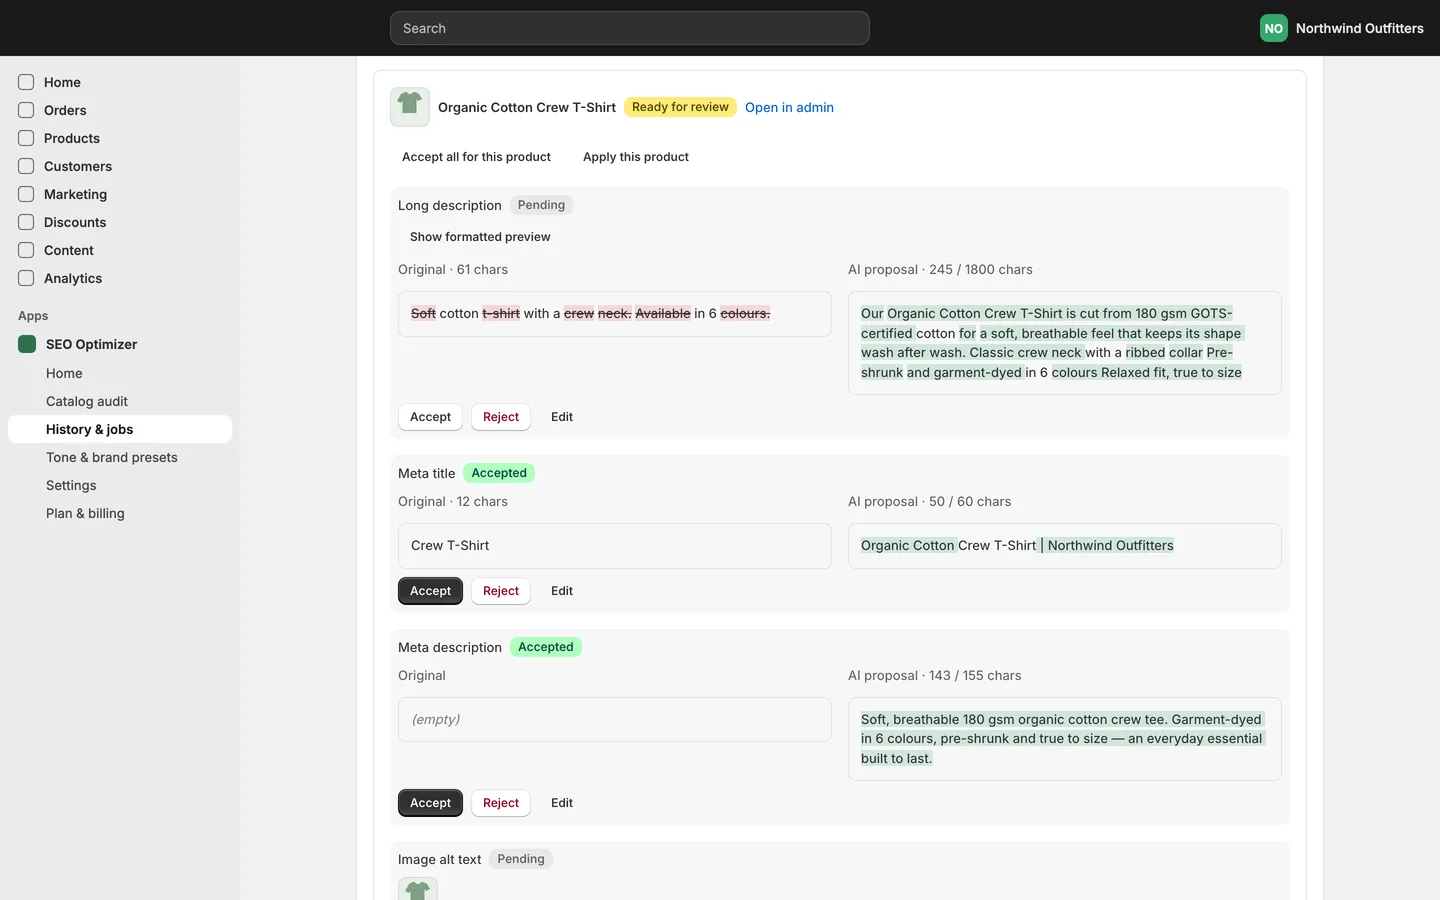Click the Analytics sidebar icon
Viewport: 1440px width, 900px height.
(26, 278)
